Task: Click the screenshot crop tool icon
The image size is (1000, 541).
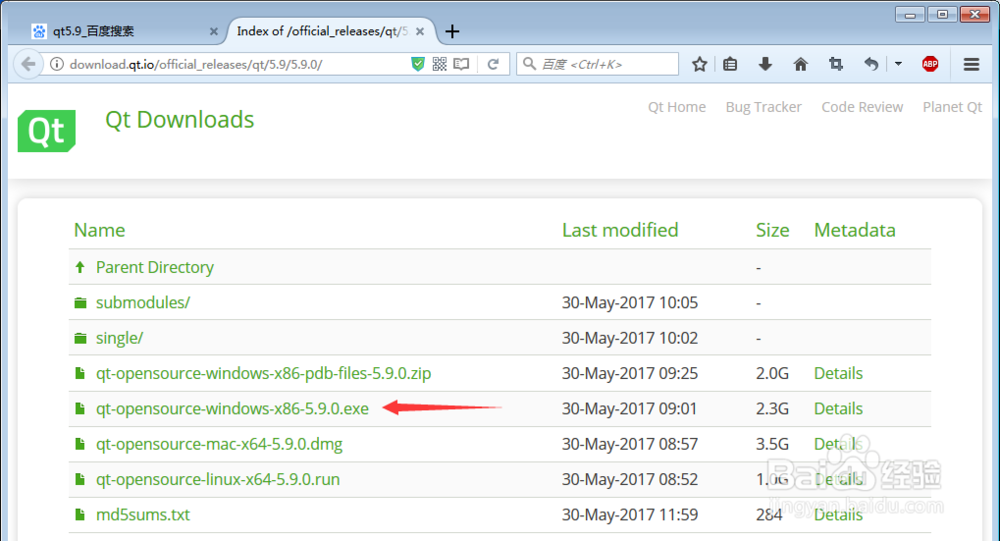Action: (x=835, y=64)
